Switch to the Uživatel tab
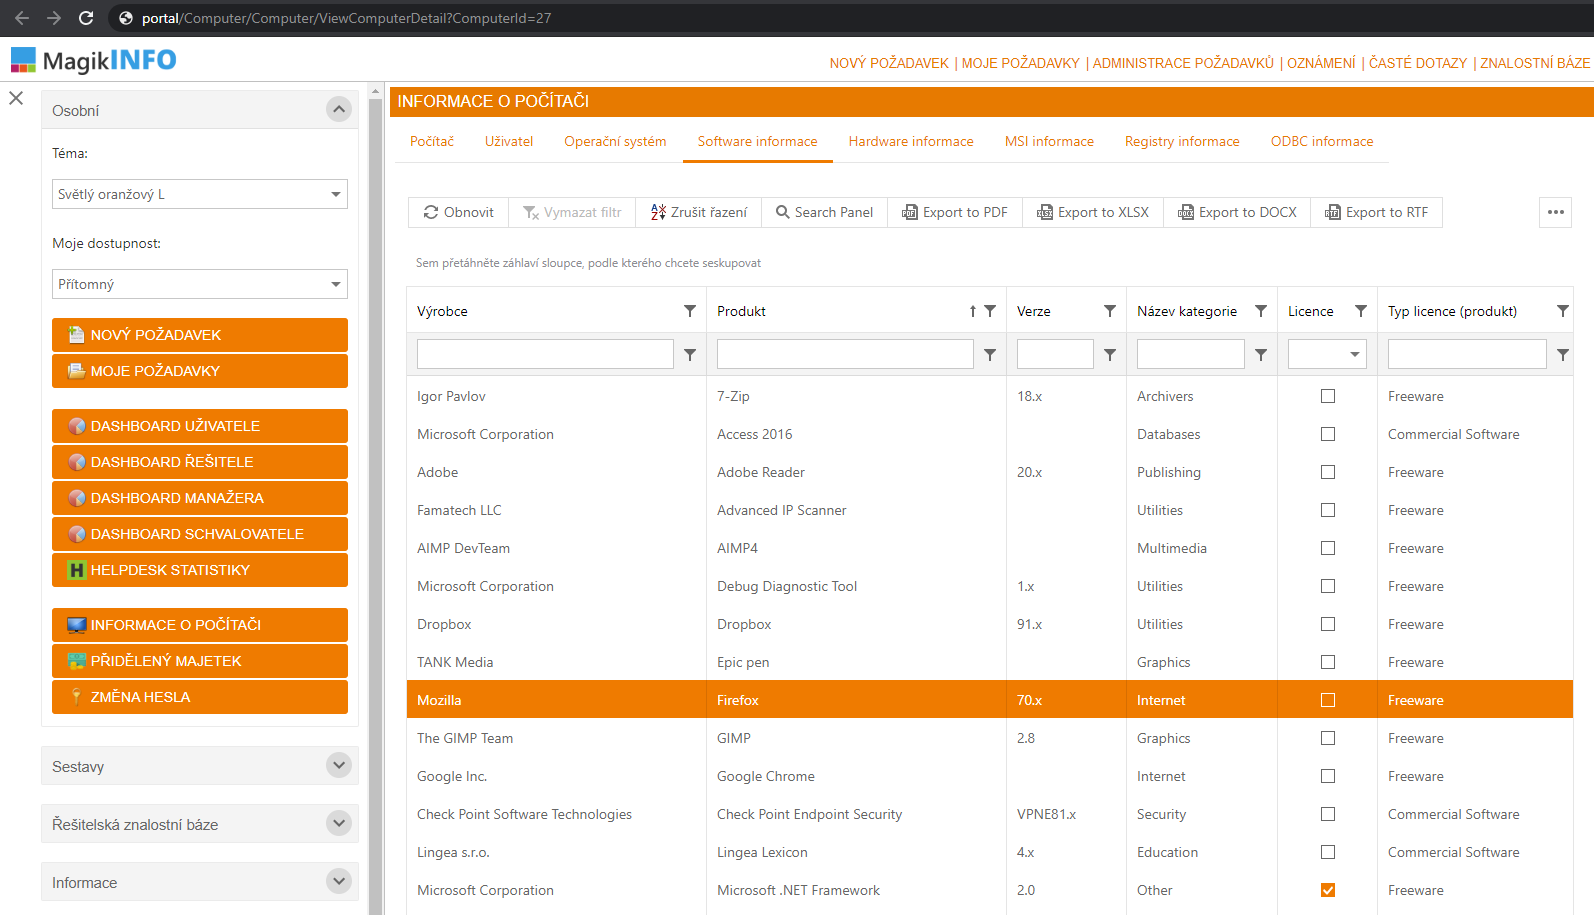1594x915 pixels. click(509, 141)
